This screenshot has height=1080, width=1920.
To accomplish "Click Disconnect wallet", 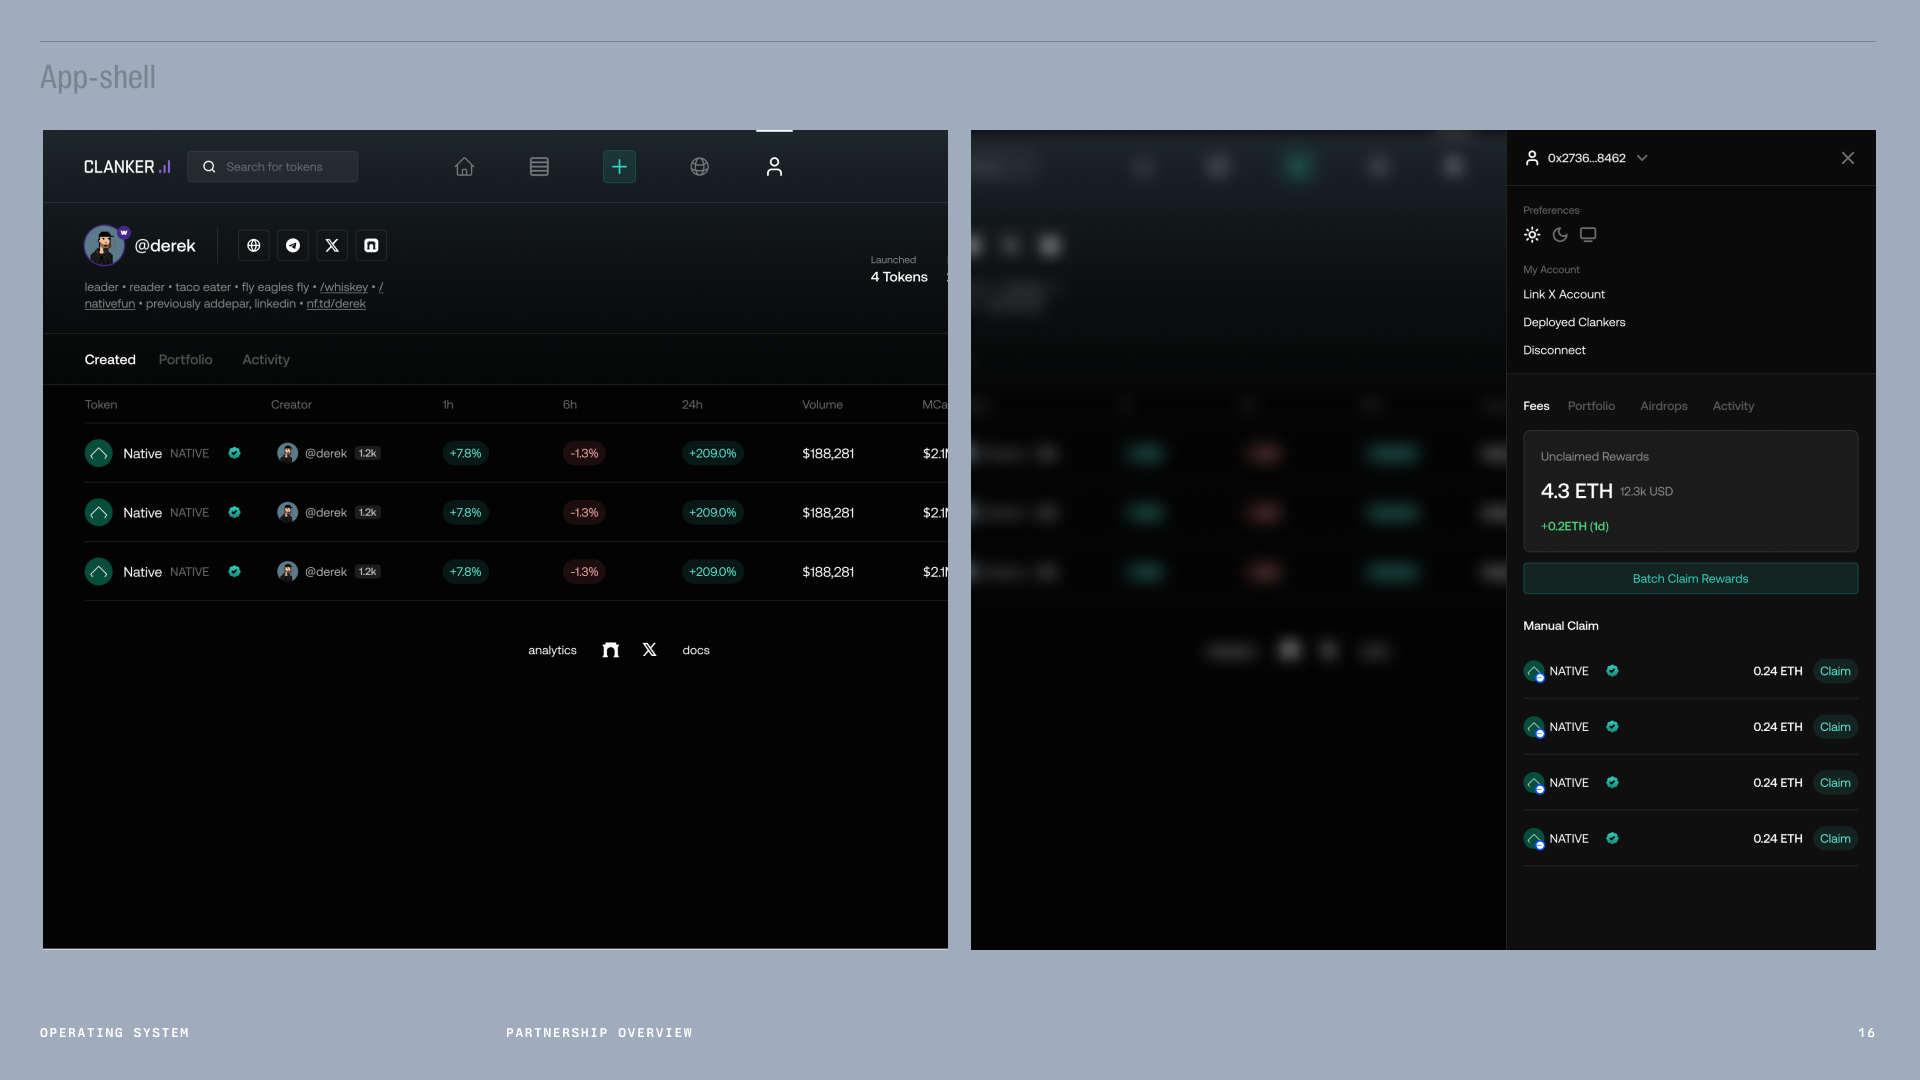I will (x=1554, y=351).
